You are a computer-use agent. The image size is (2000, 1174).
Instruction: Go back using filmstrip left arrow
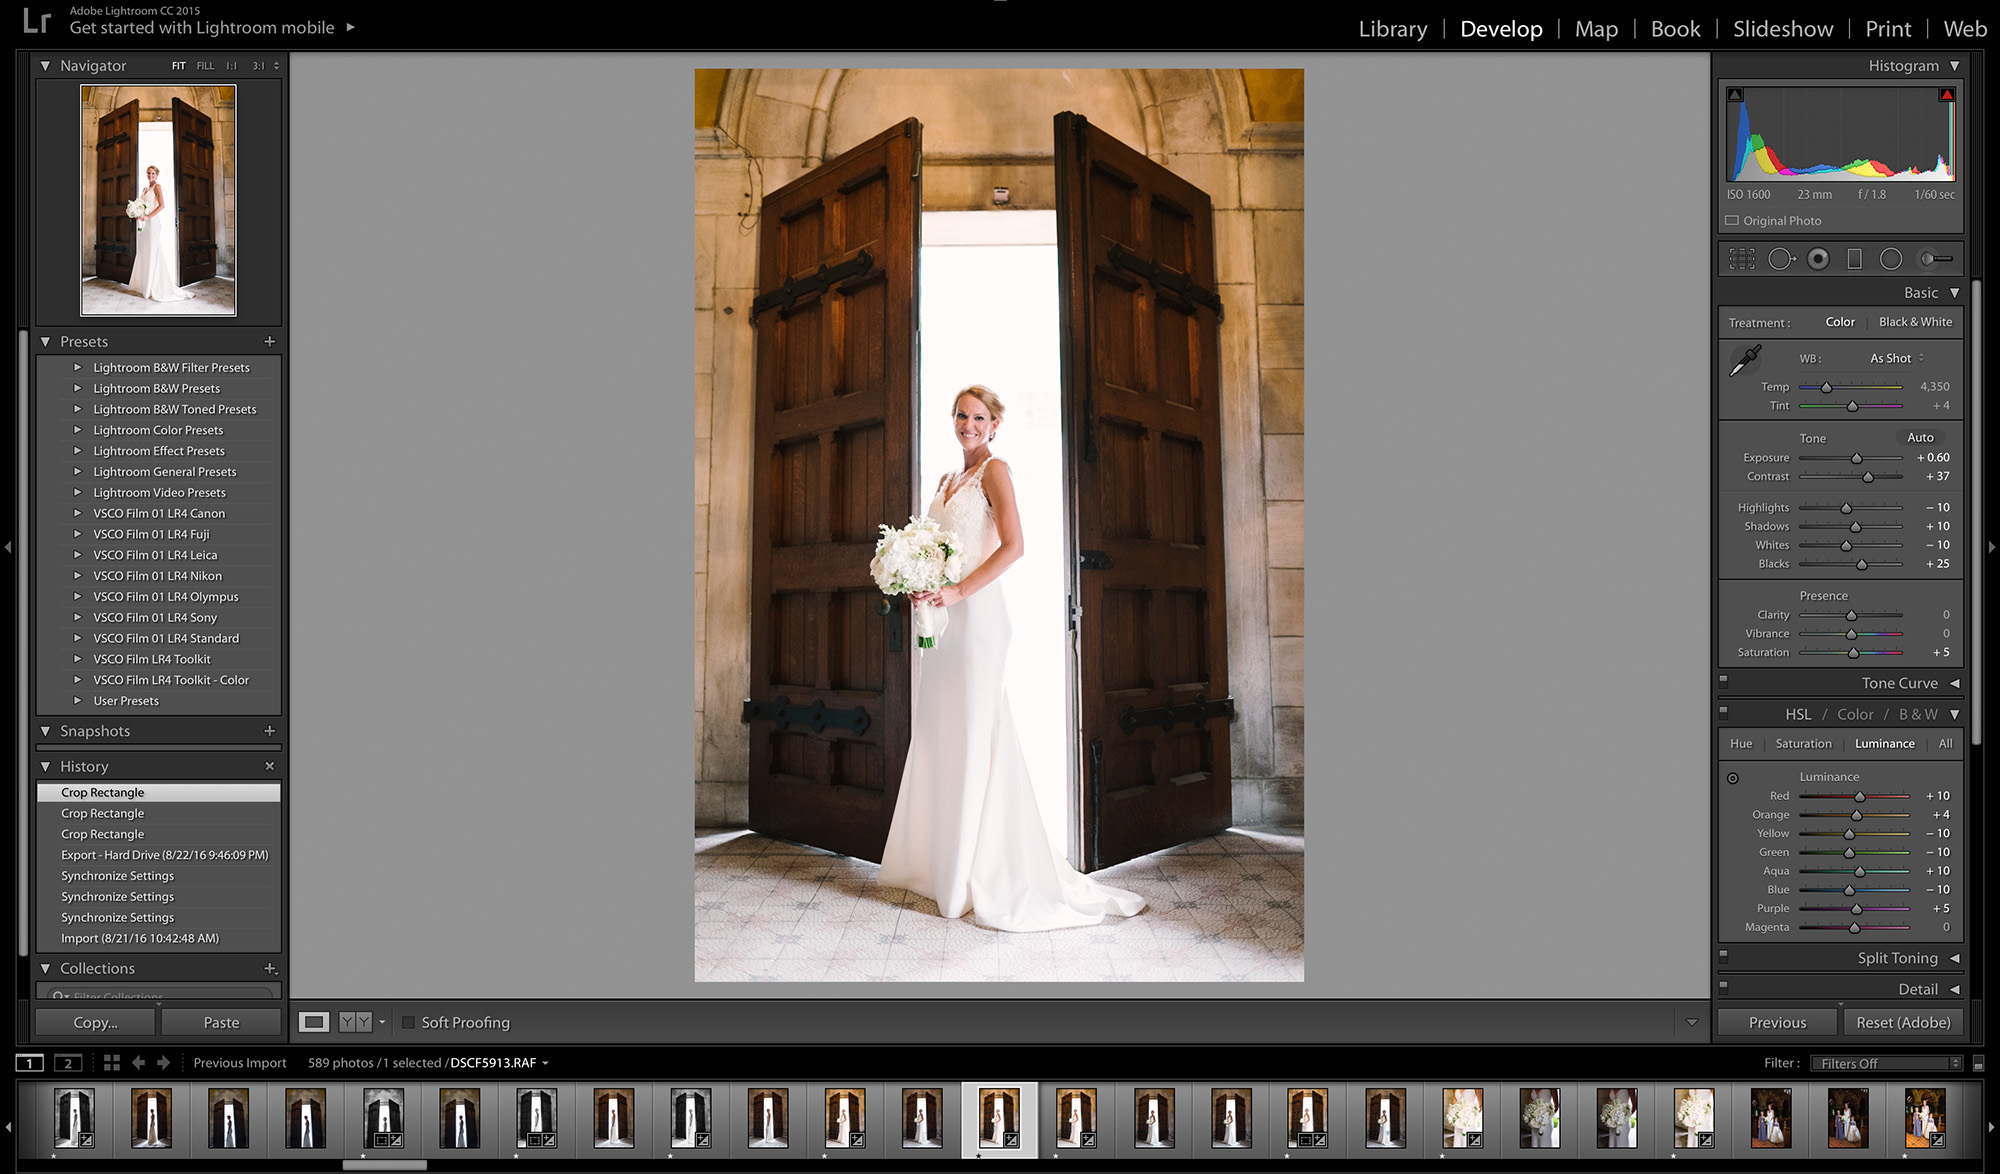point(138,1063)
